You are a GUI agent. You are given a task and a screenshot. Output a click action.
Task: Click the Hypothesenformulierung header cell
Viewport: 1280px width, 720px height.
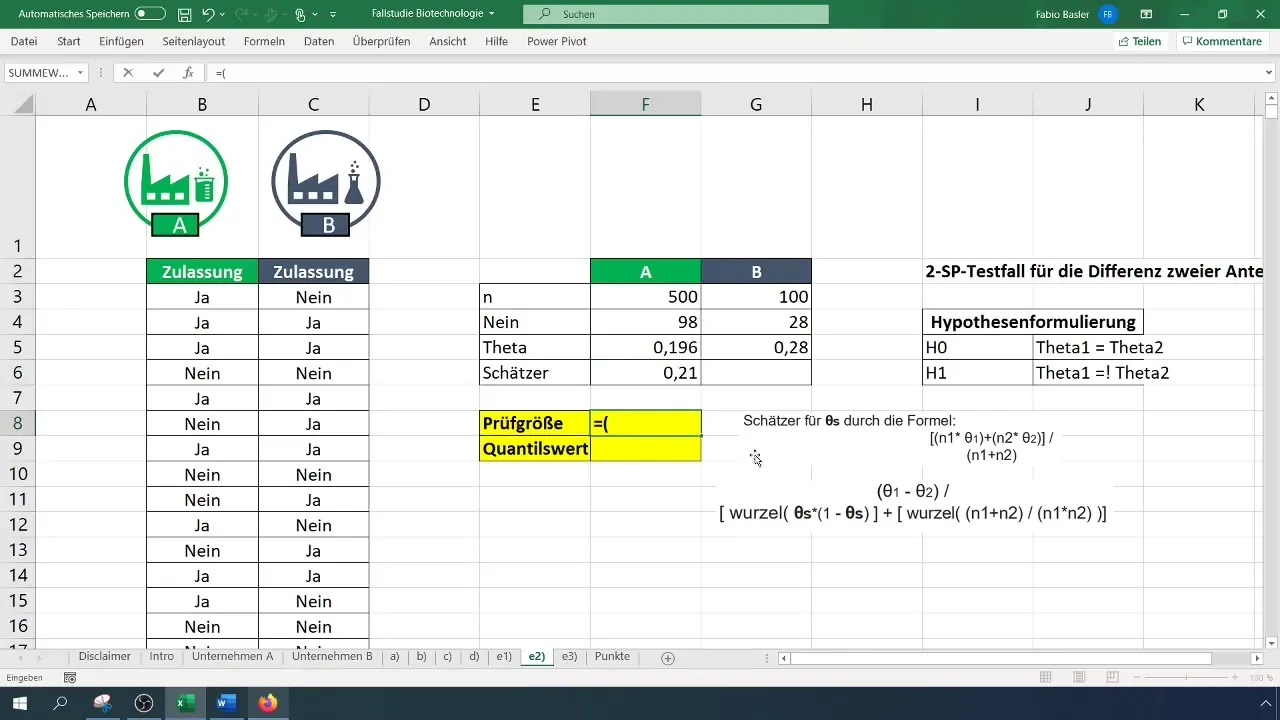tap(1033, 322)
